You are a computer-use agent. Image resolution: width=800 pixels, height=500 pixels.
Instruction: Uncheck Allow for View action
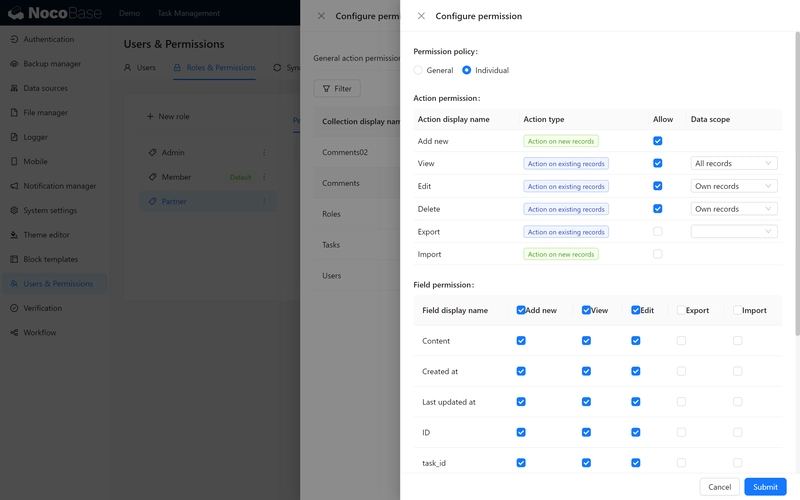click(x=658, y=163)
